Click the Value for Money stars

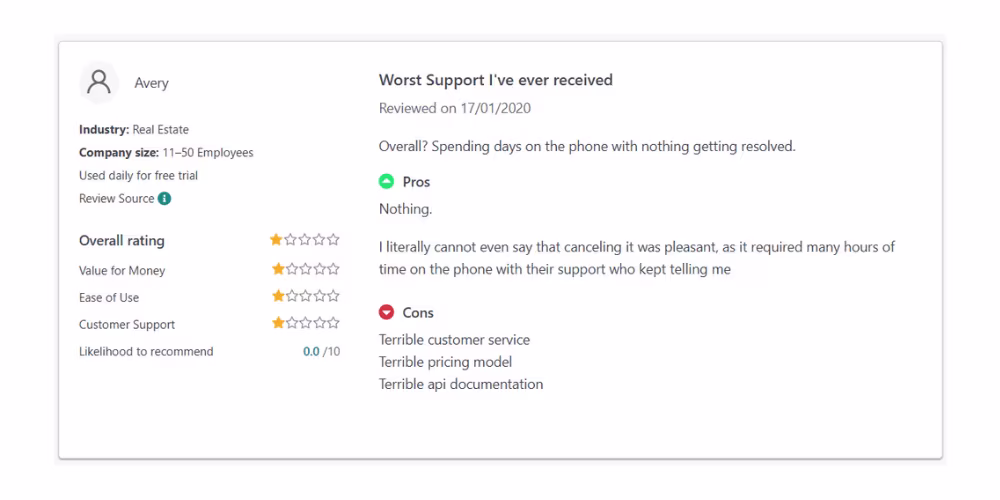coord(305,270)
